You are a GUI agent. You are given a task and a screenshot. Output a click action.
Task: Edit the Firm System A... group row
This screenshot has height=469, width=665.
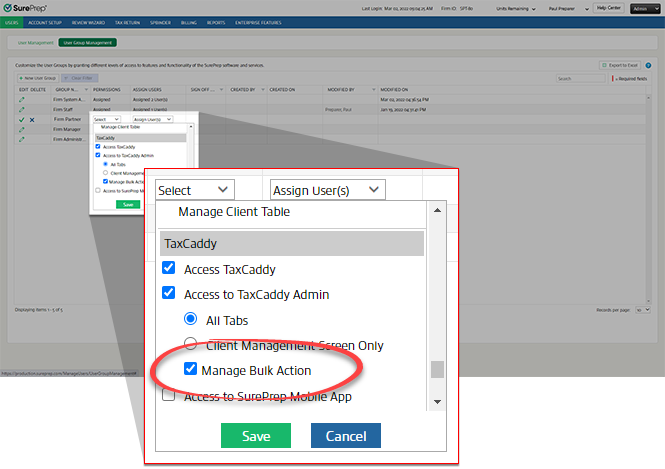click(22, 100)
